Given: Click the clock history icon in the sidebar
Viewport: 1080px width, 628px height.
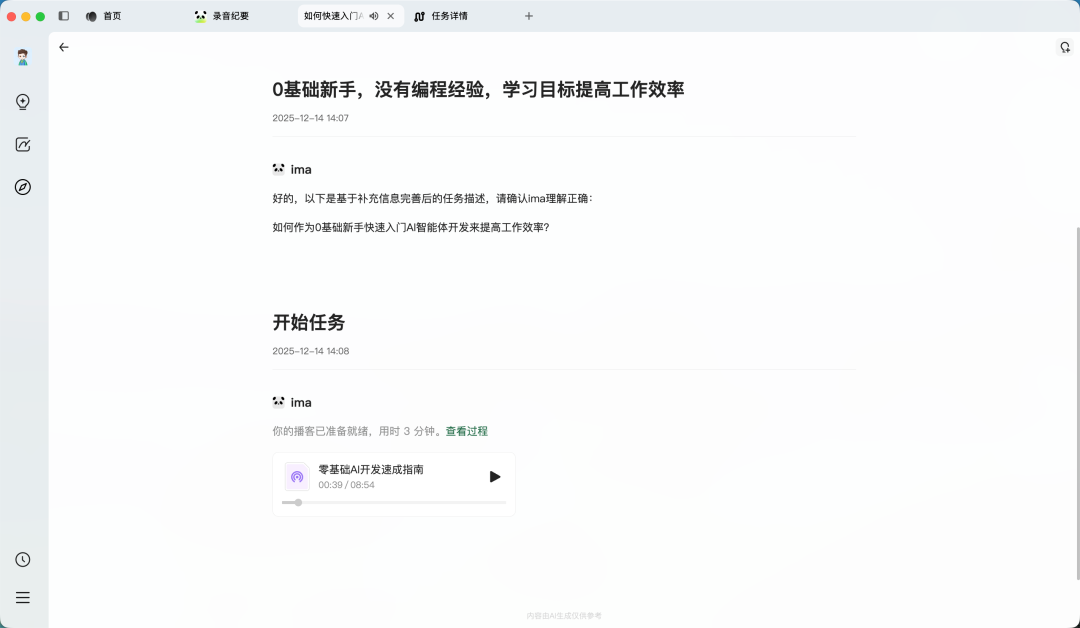Looking at the screenshot, I should coord(22,560).
